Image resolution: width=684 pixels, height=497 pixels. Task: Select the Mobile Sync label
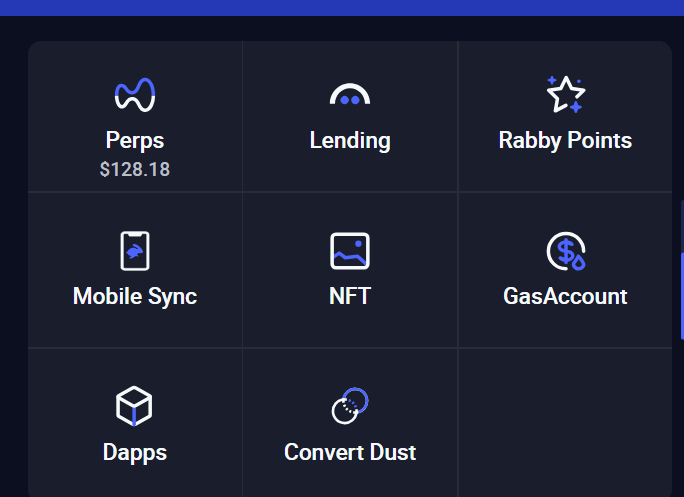tap(135, 297)
